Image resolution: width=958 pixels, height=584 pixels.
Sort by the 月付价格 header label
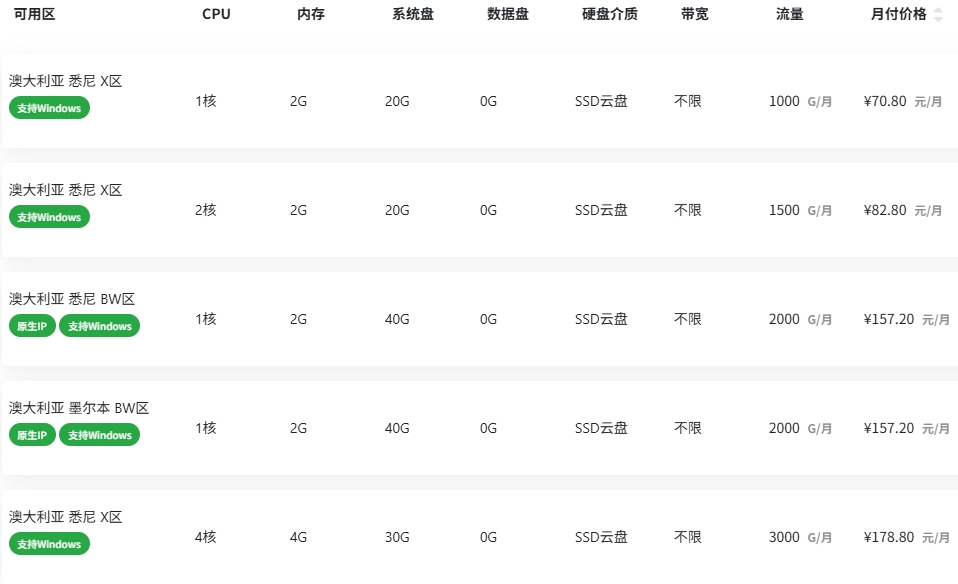click(x=898, y=15)
